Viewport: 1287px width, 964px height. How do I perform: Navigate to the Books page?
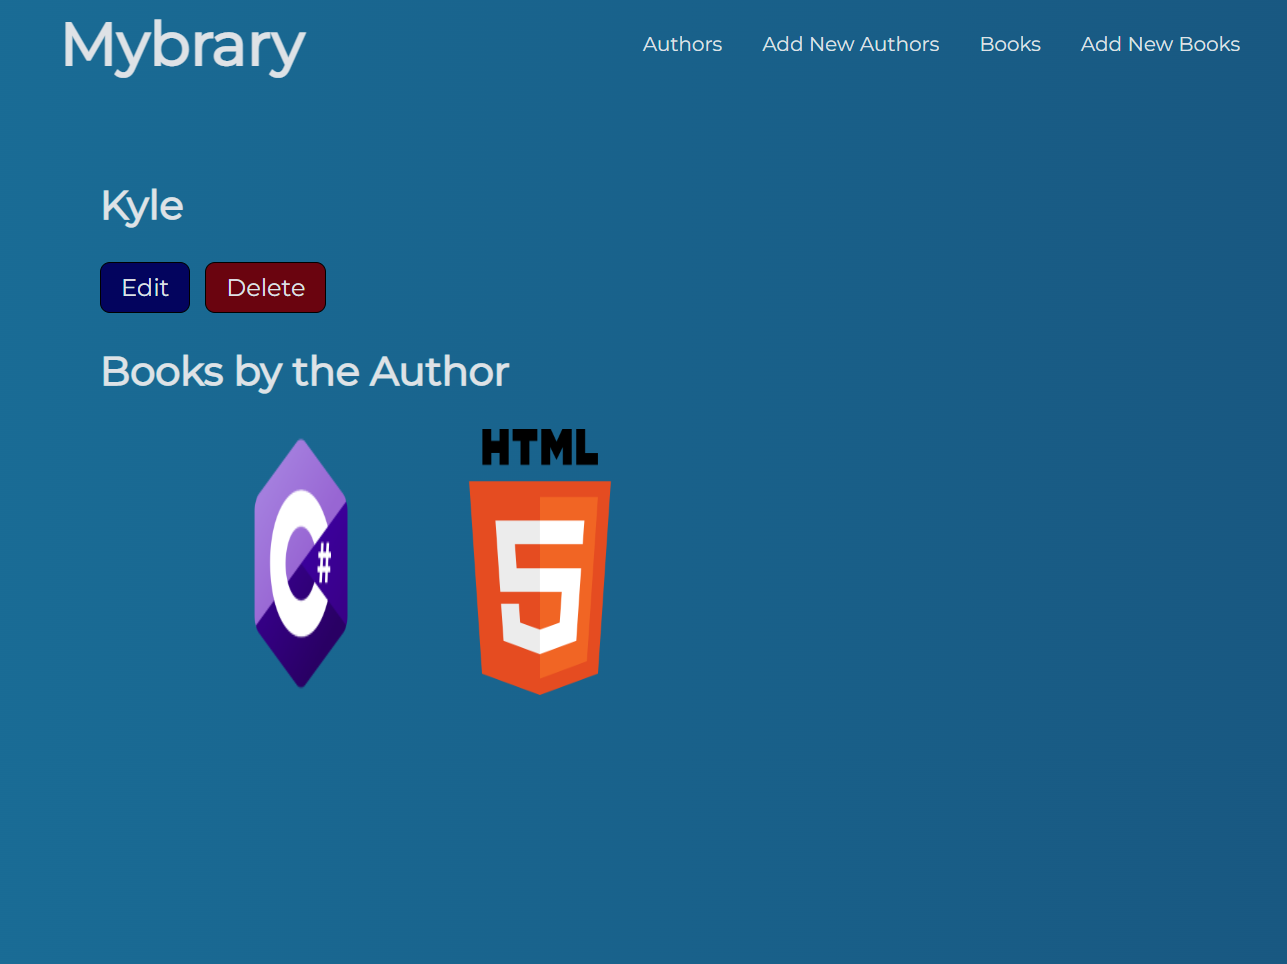coord(1010,44)
